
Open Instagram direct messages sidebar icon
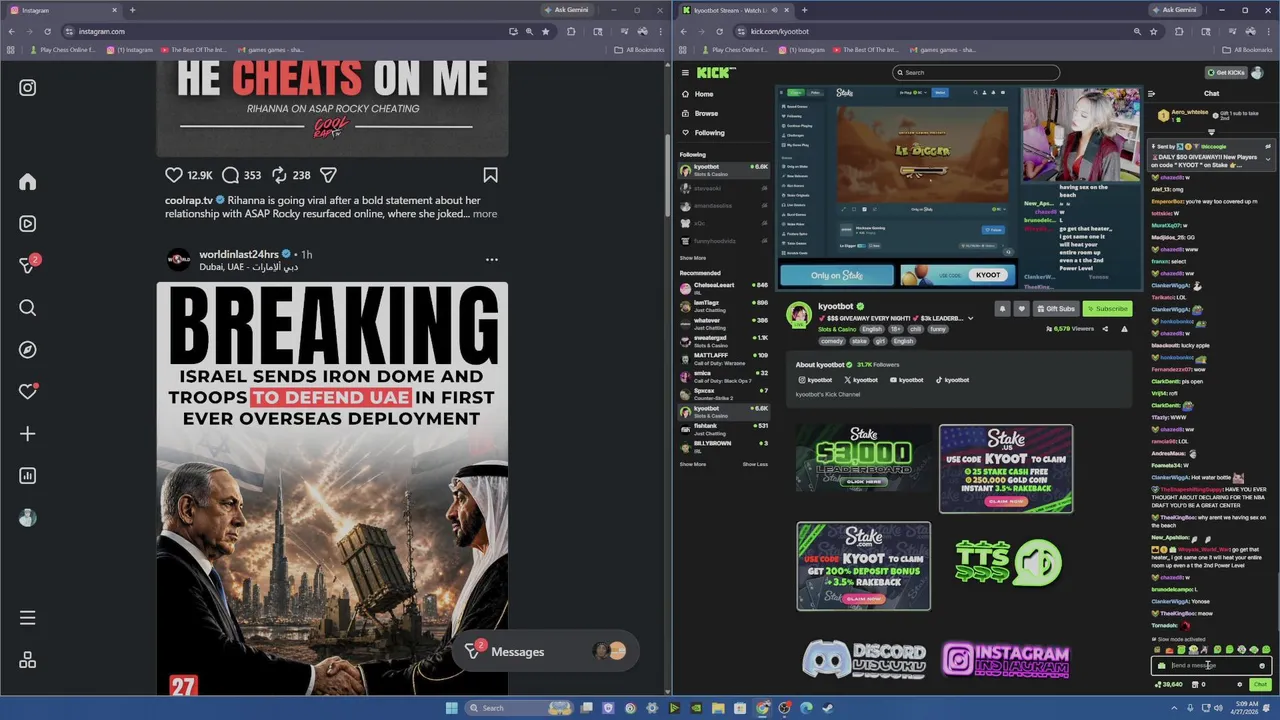pyautogui.click(x=28, y=266)
